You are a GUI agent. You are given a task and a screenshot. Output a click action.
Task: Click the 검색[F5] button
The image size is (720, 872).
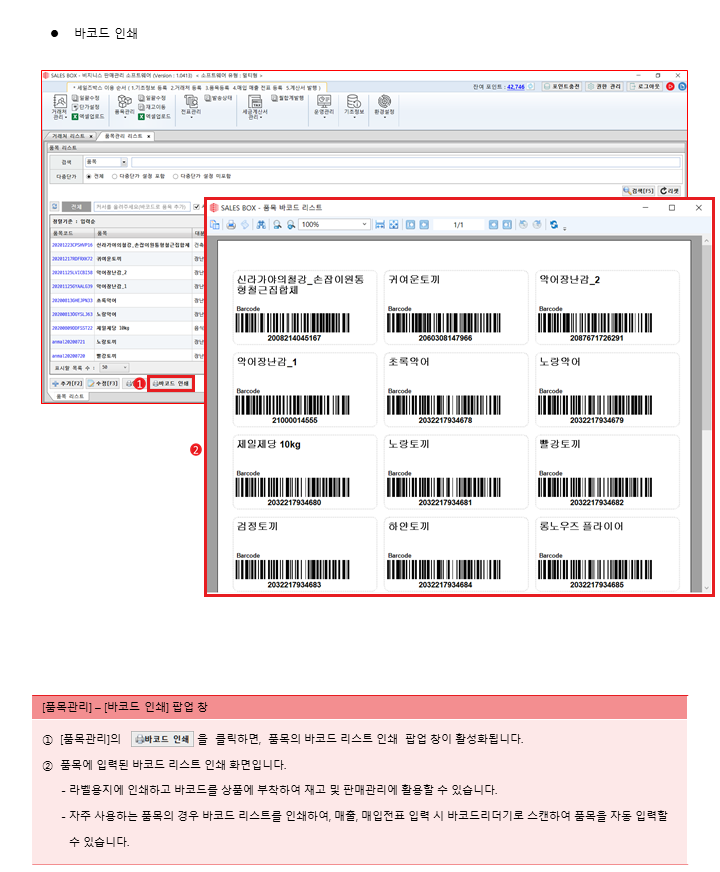coord(638,191)
